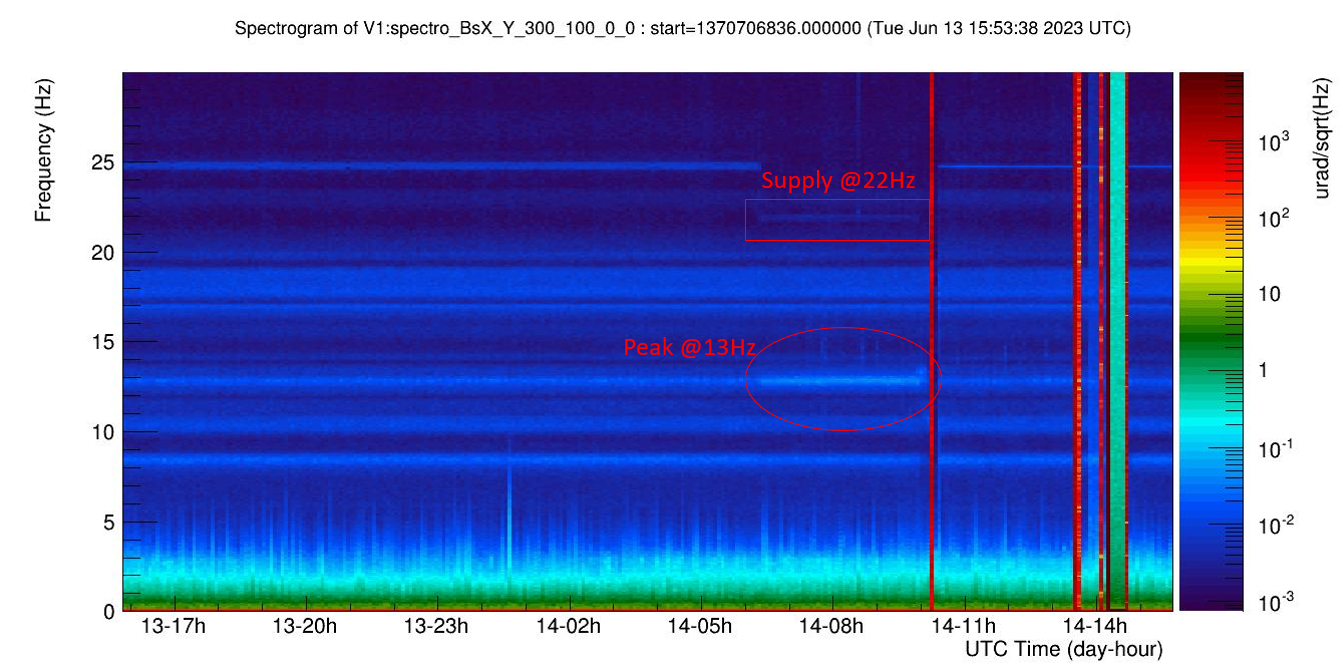Image resolution: width=1343 pixels, height=672 pixels.
Task: Click the faint 22 Hz line inside the annotation rectangle
Action: coord(836,216)
